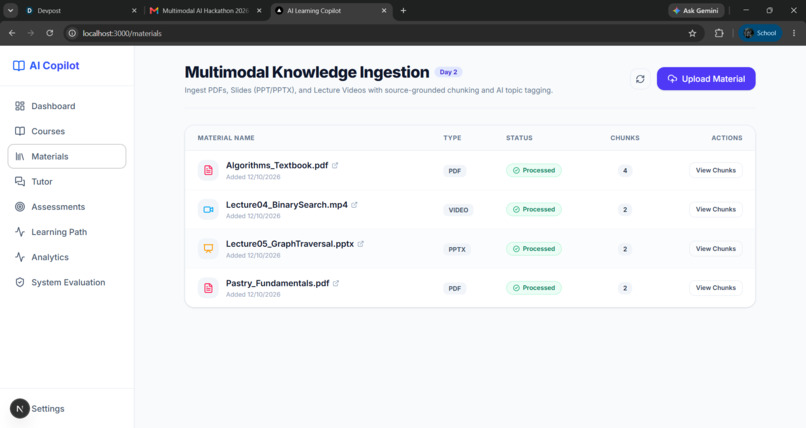The image size is (806, 428).
Task: Click the PPTX type tag
Action: (x=457, y=249)
